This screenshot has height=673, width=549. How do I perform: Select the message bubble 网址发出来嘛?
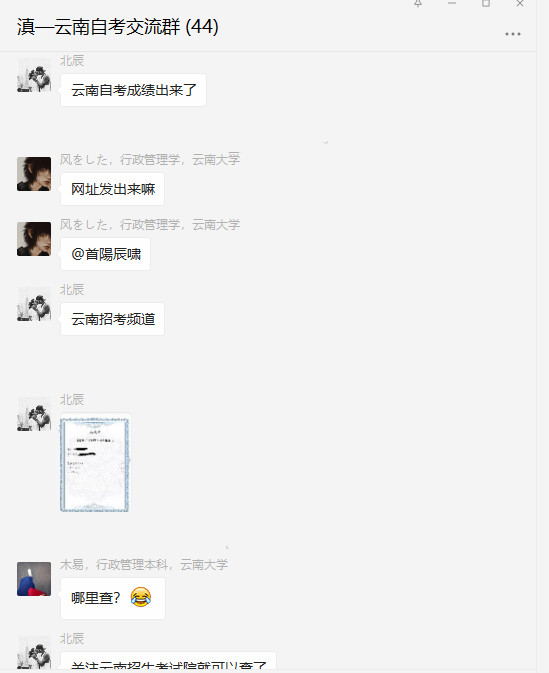[x=112, y=189]
